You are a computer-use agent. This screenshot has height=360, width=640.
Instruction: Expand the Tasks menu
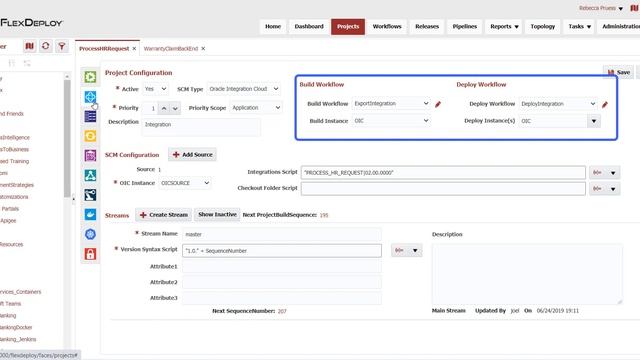(x=579, y=27)
